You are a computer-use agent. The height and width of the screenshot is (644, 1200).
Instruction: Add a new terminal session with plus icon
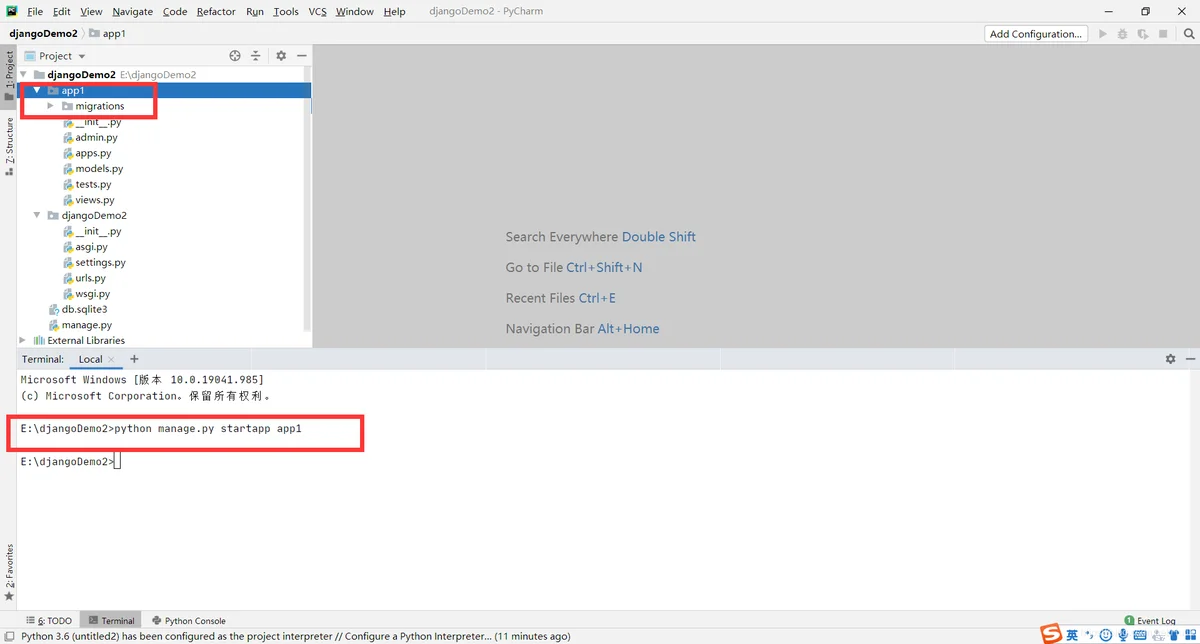(134, 359)
